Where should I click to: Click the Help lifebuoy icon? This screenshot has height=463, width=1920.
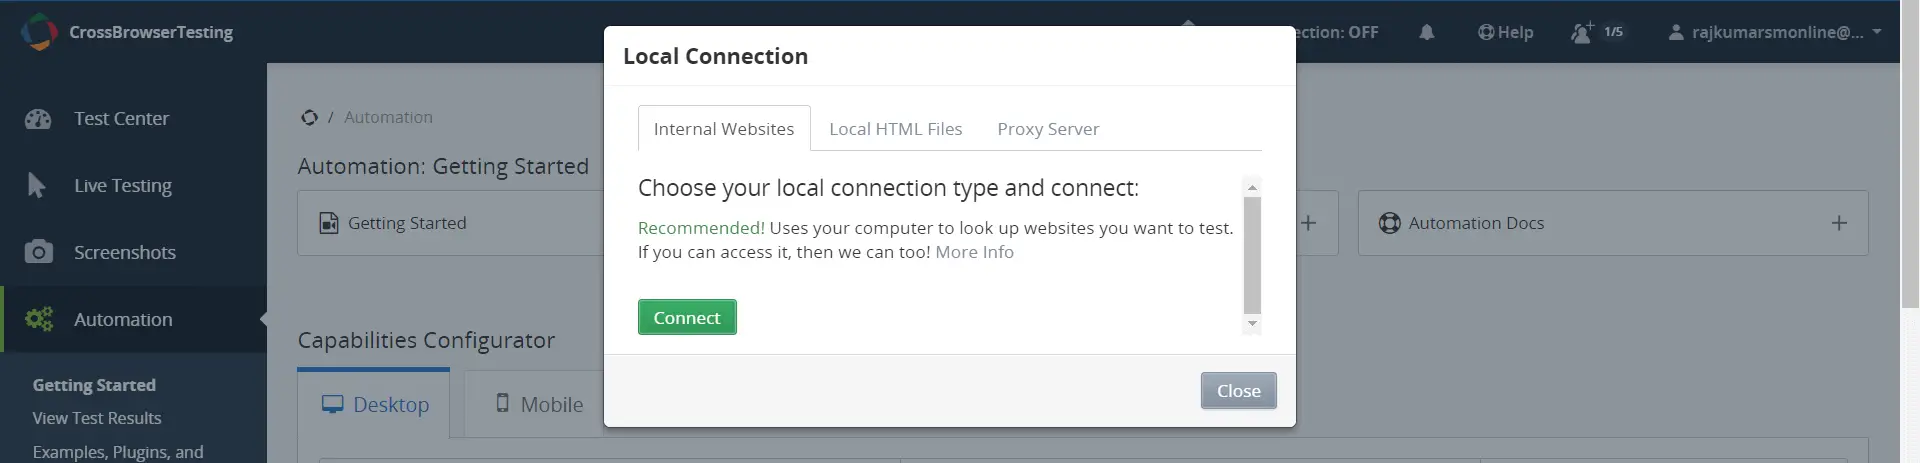pyautogui.click(x=1486, y=32)
